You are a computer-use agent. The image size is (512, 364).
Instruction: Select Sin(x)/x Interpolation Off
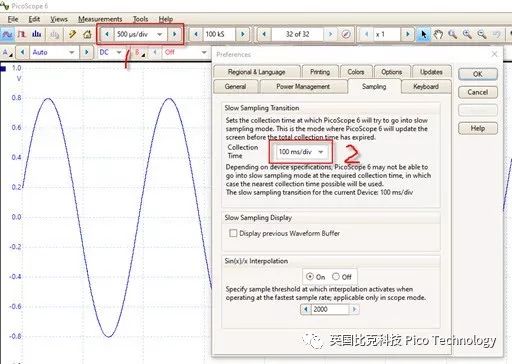[x=336, y=277]
